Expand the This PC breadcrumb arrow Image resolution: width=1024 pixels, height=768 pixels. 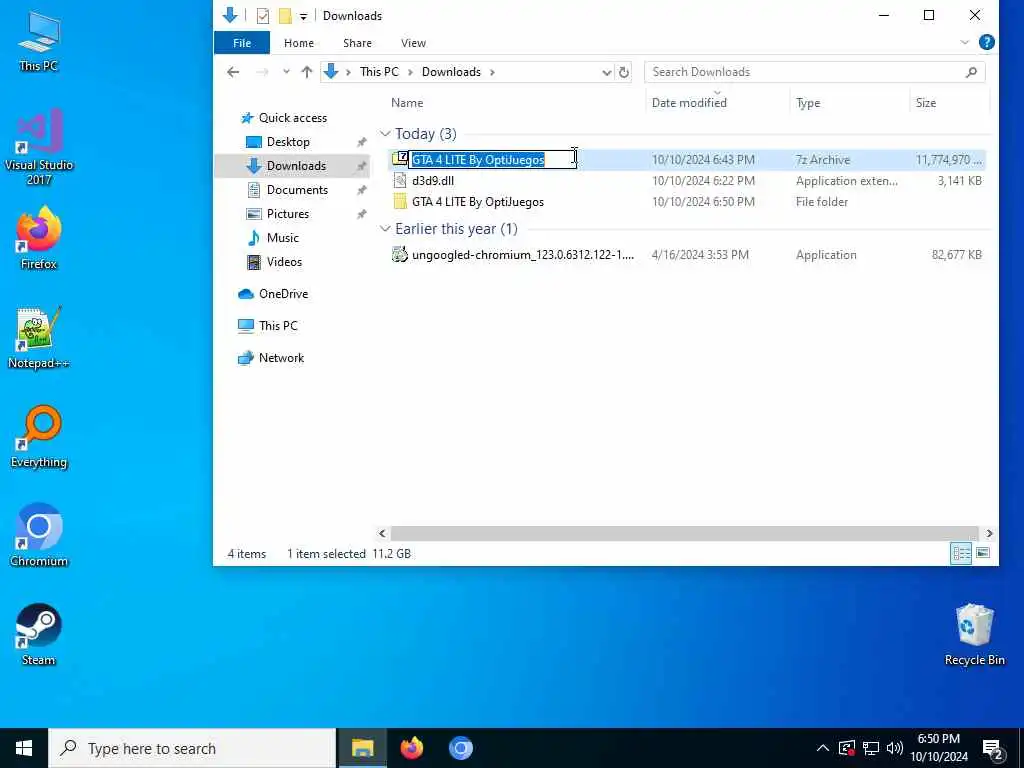[x=410, y=72]
